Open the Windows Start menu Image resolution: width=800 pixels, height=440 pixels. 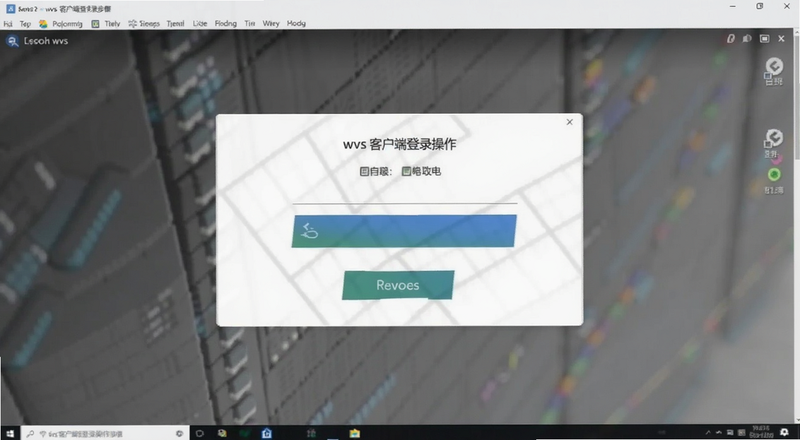[x=10, y=433]
